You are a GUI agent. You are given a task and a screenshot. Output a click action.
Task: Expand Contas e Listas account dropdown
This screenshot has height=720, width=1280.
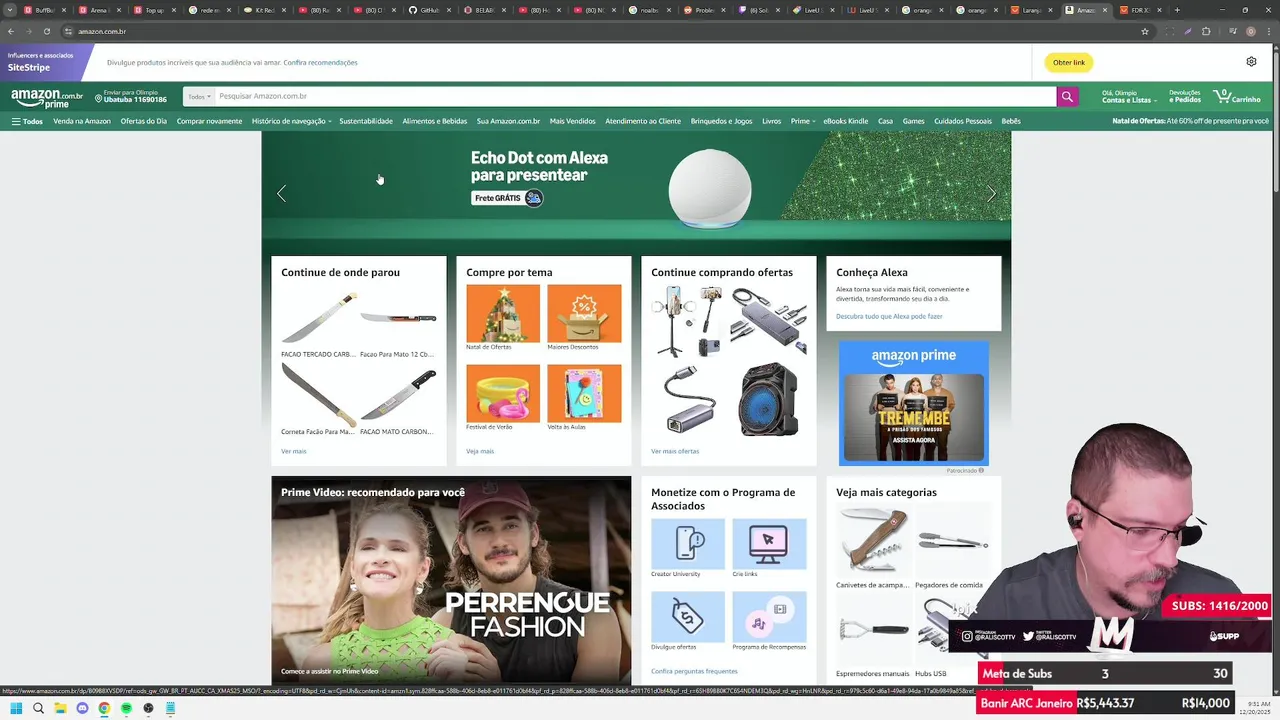pyautogui.click(x=1129, y=96)
